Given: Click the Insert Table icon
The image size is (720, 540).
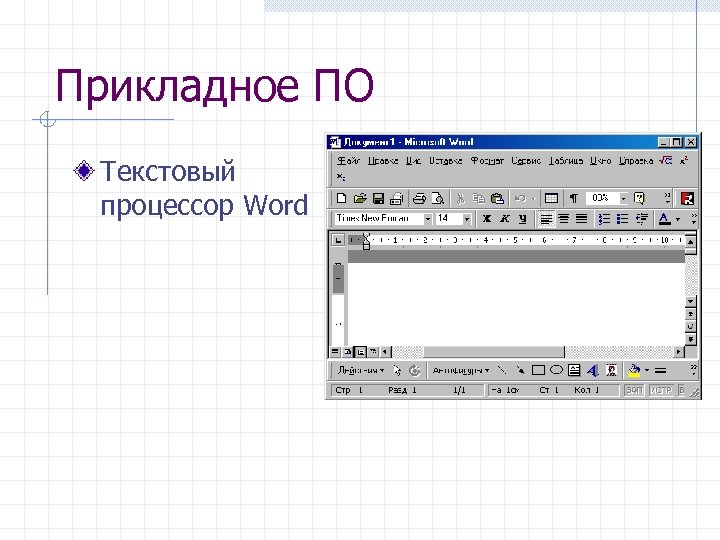Looking at the screenshot, I should click(x=551, y=198).
